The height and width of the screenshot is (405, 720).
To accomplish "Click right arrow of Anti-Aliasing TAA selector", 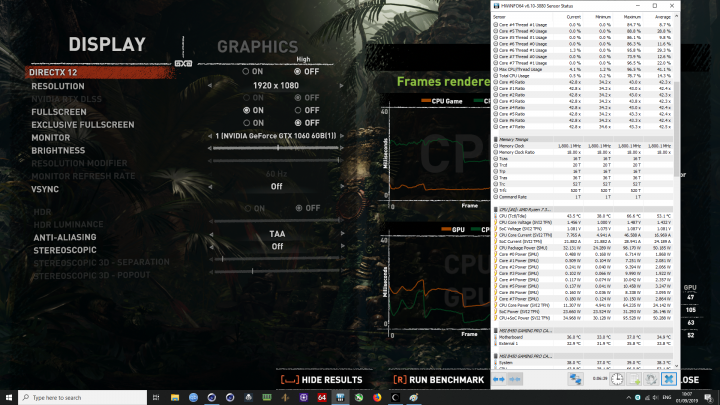I will coord(343,234).
